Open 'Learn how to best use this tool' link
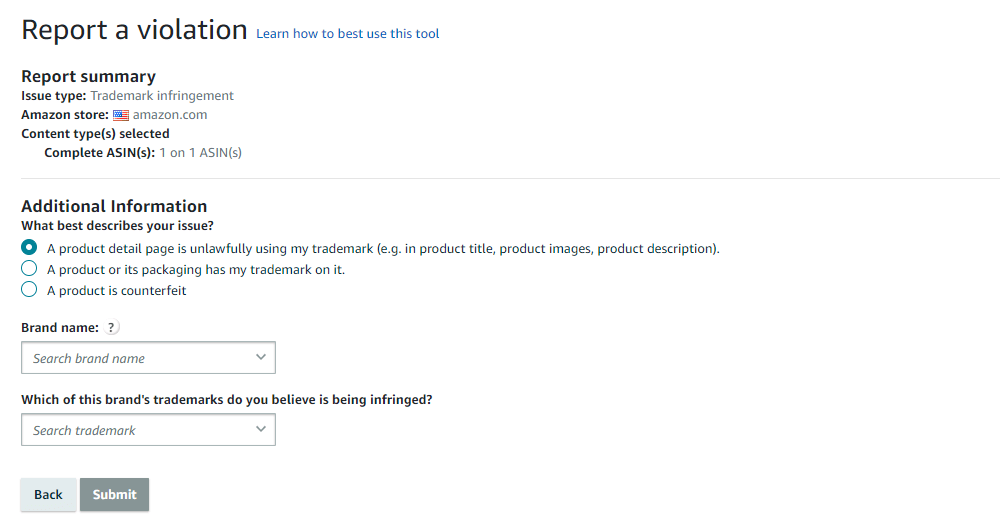Screen dimensions: 1000x532 (x=348, y=34)
